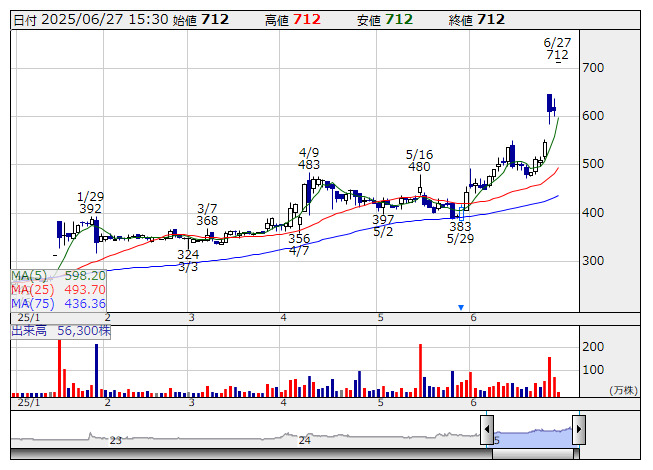Viewport: 653px width, 470px height.
Task: Click the 397 5/2 low label
Action: click(x=383, y=226)
